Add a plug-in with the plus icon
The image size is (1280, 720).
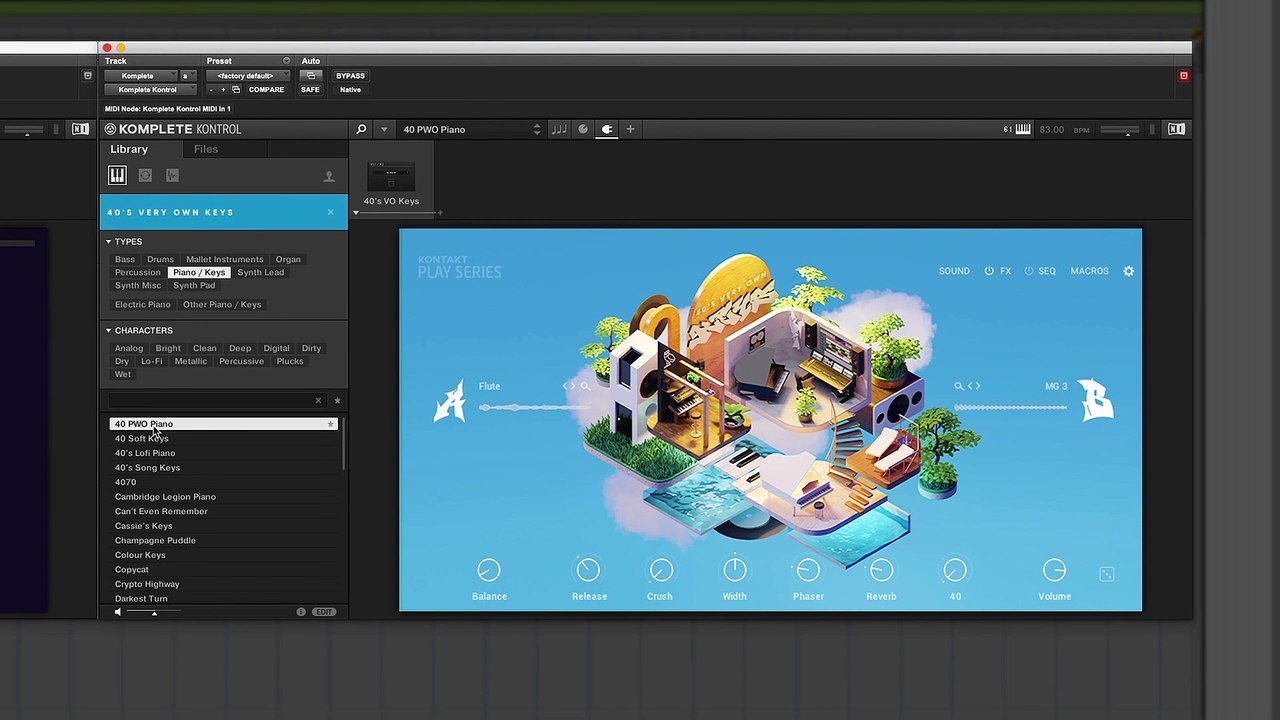coord(630,129)
